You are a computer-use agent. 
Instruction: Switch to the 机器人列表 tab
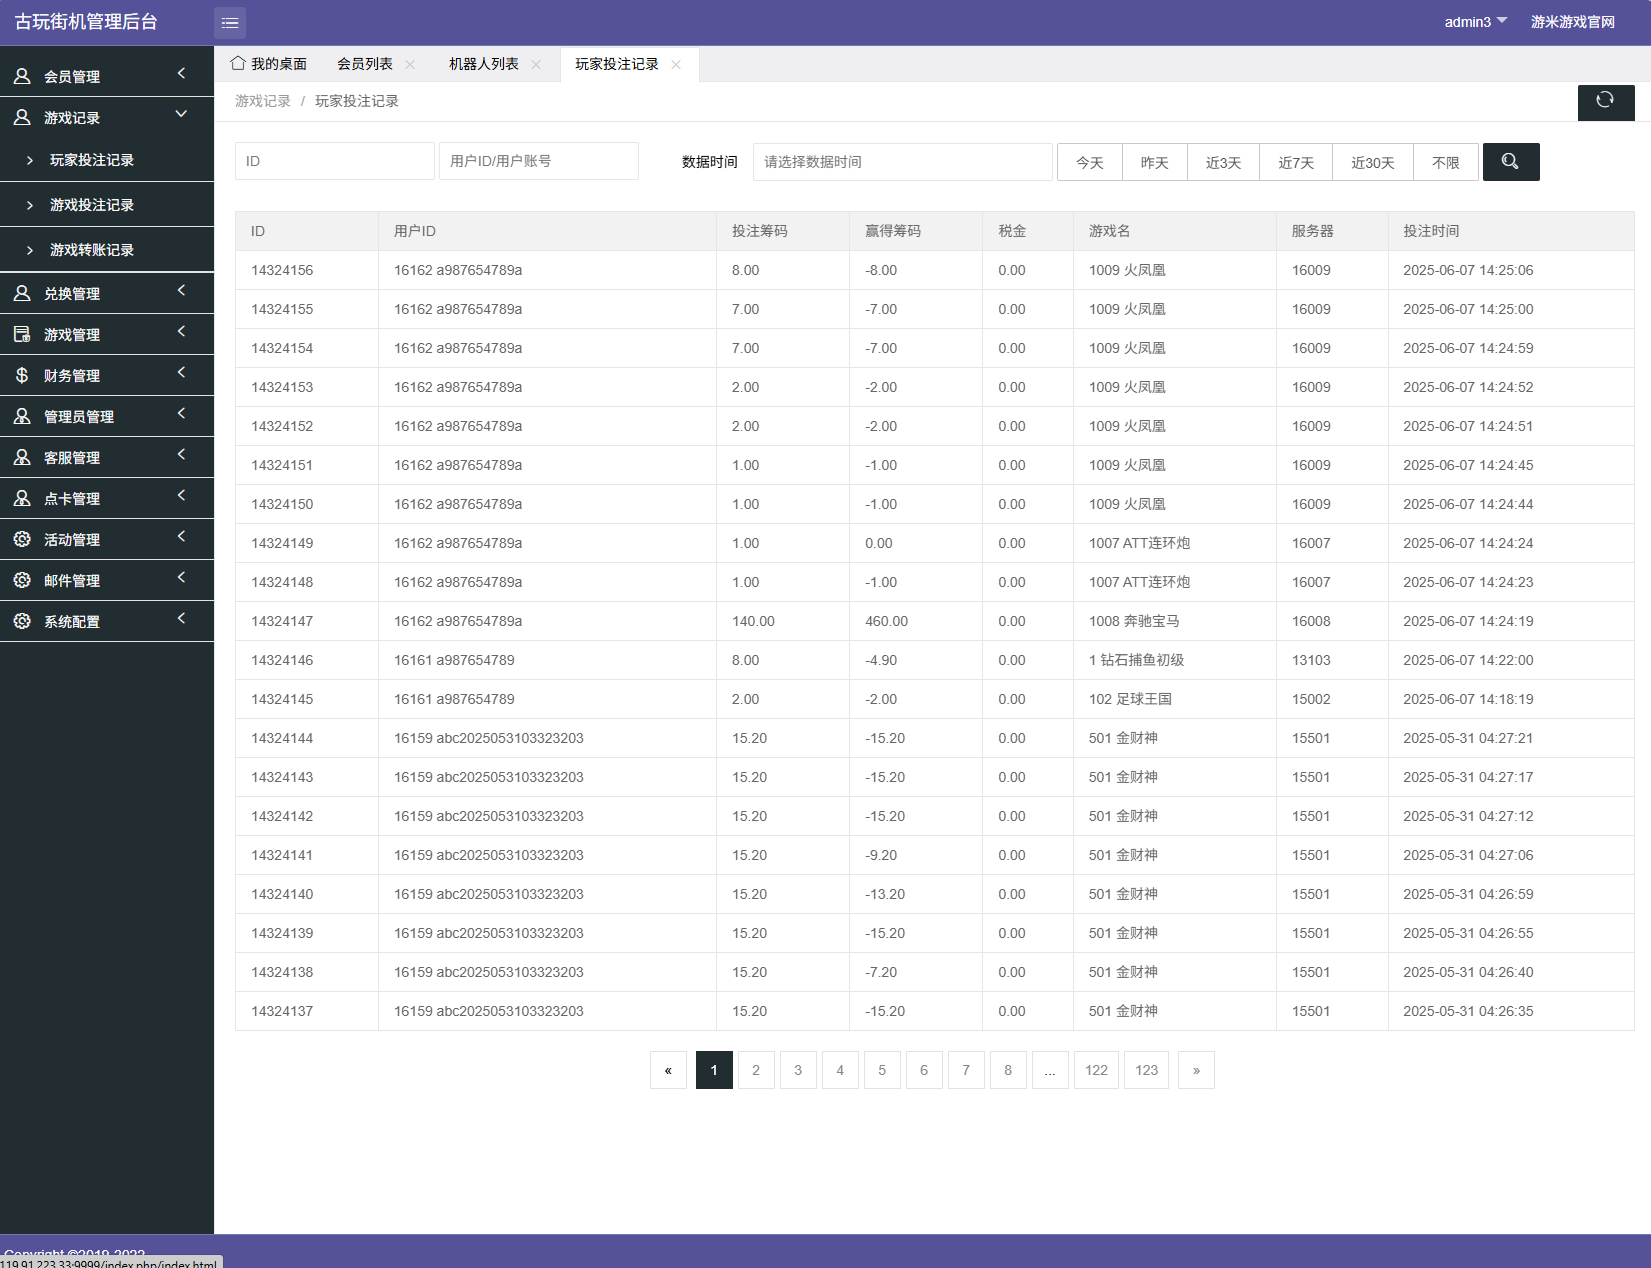tap(484, 64)
